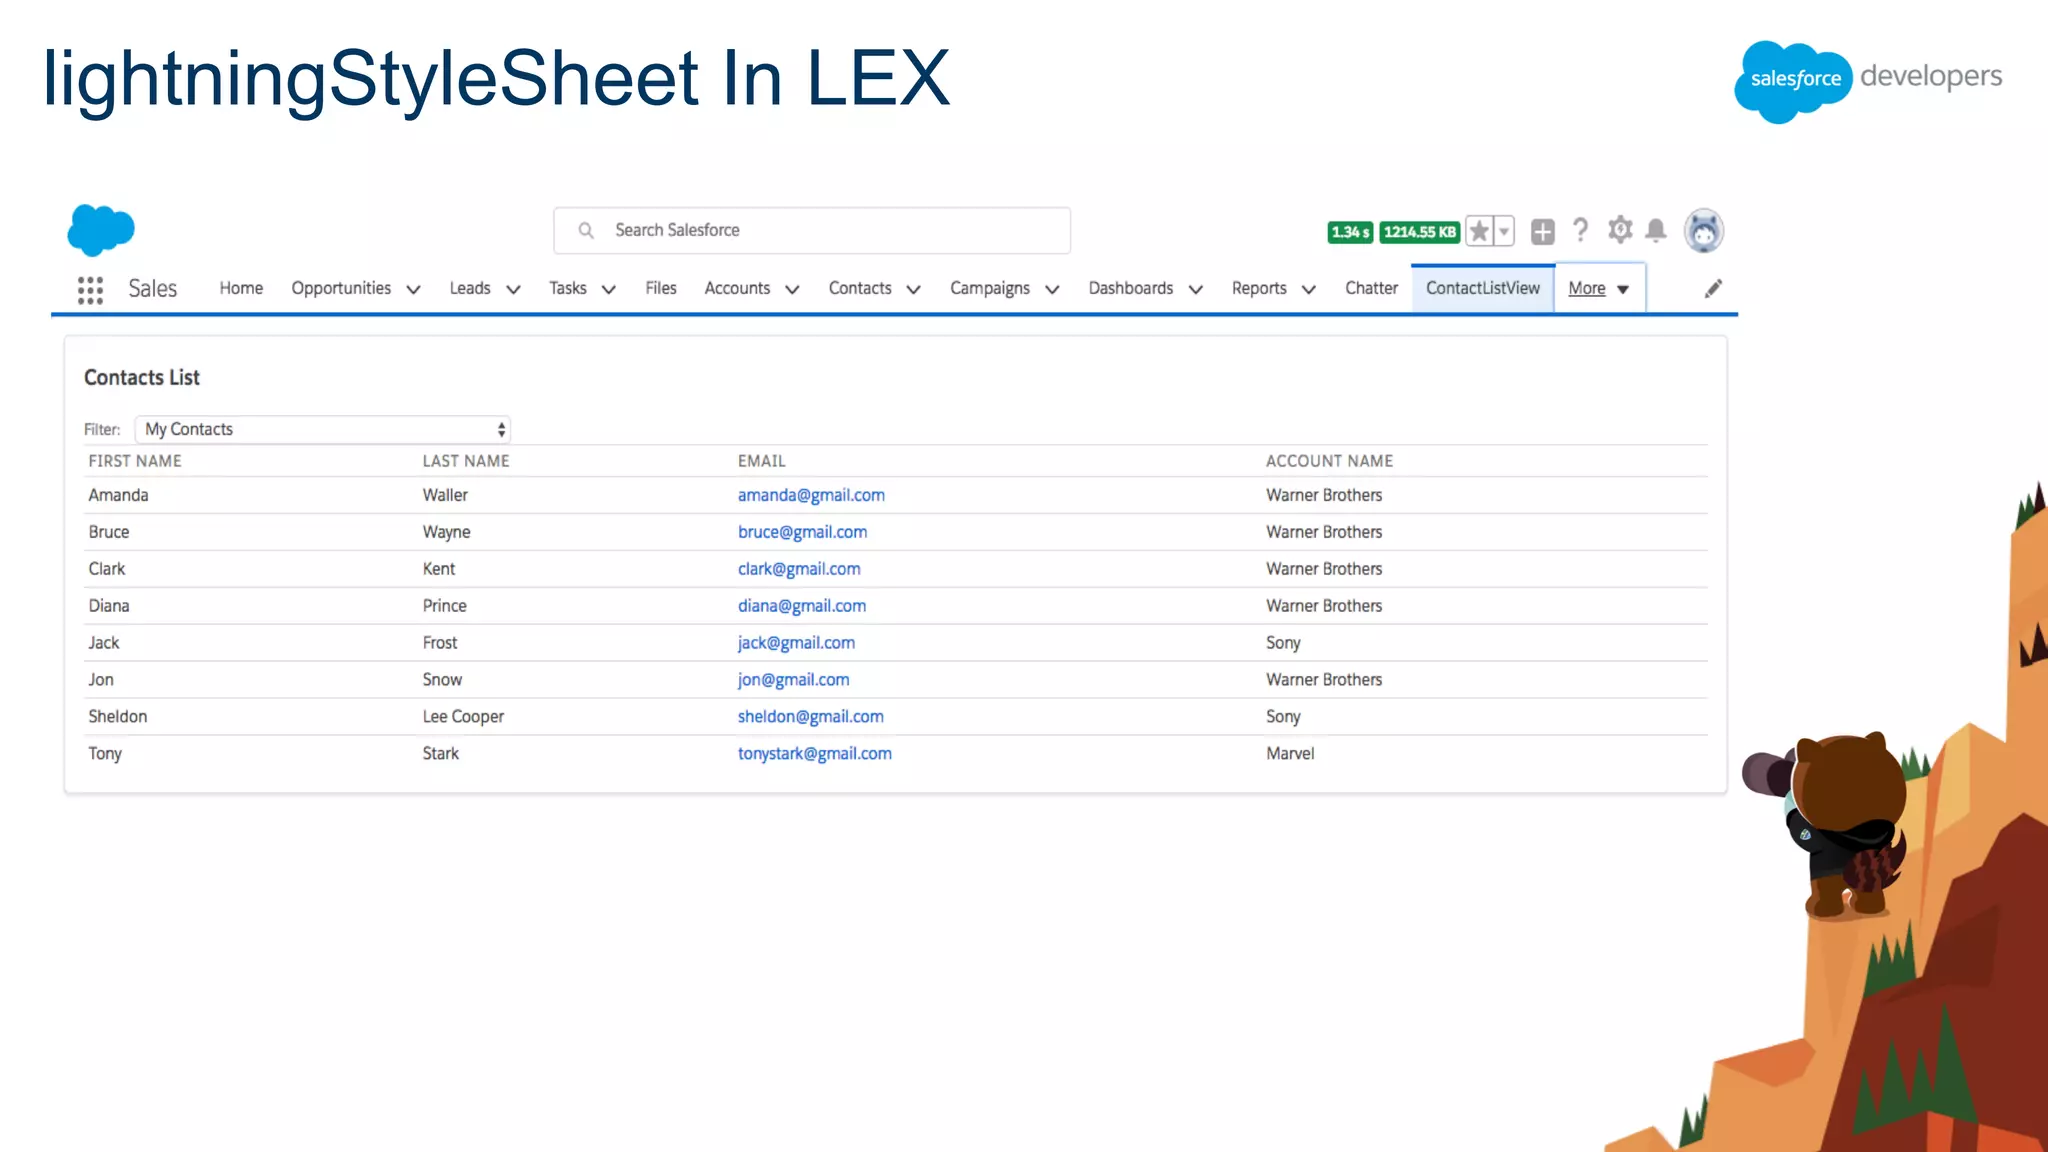Image resolution: width=2048 pixels, height=1152 pixels.
Task: Expand the Tasks tab chevron
Action: point(608,290)
